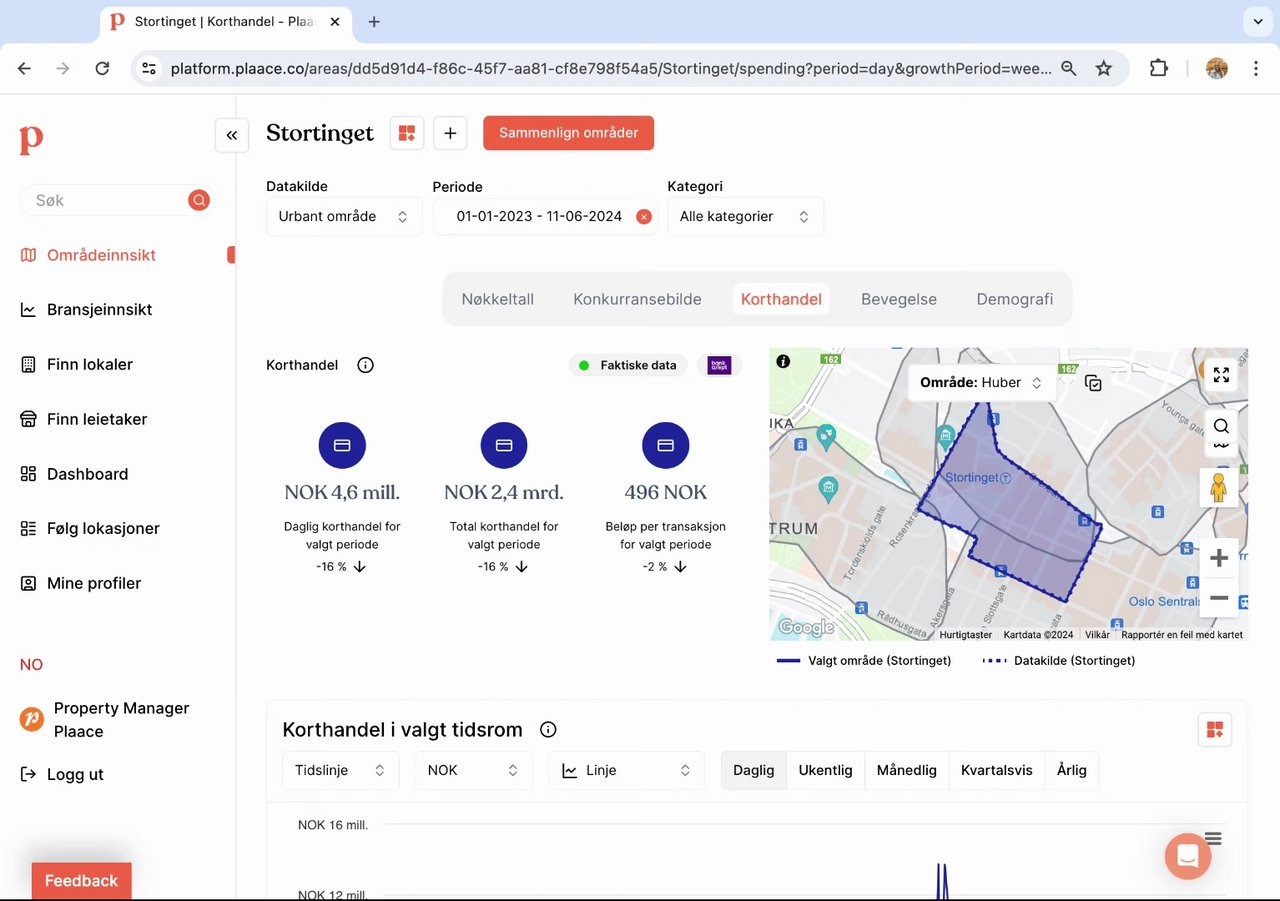Go forward with the browser forward arrow
This screenshot has width=1280, height=901.
[x=63, y=68]
